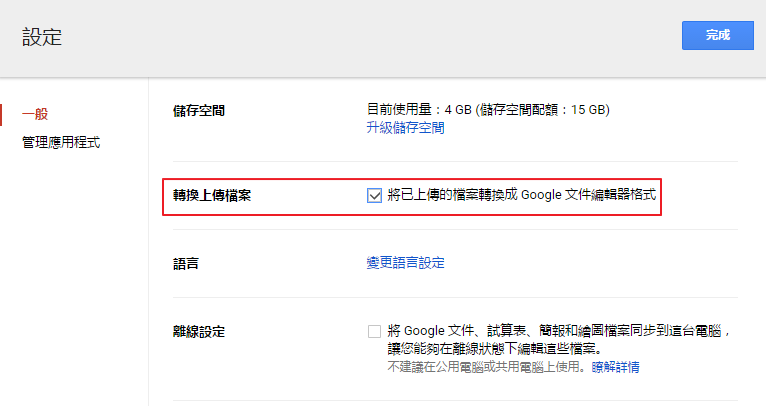Click the 儲存空間 section label
The width and height of the screenshot is (766, 409).
pos(199,110)
